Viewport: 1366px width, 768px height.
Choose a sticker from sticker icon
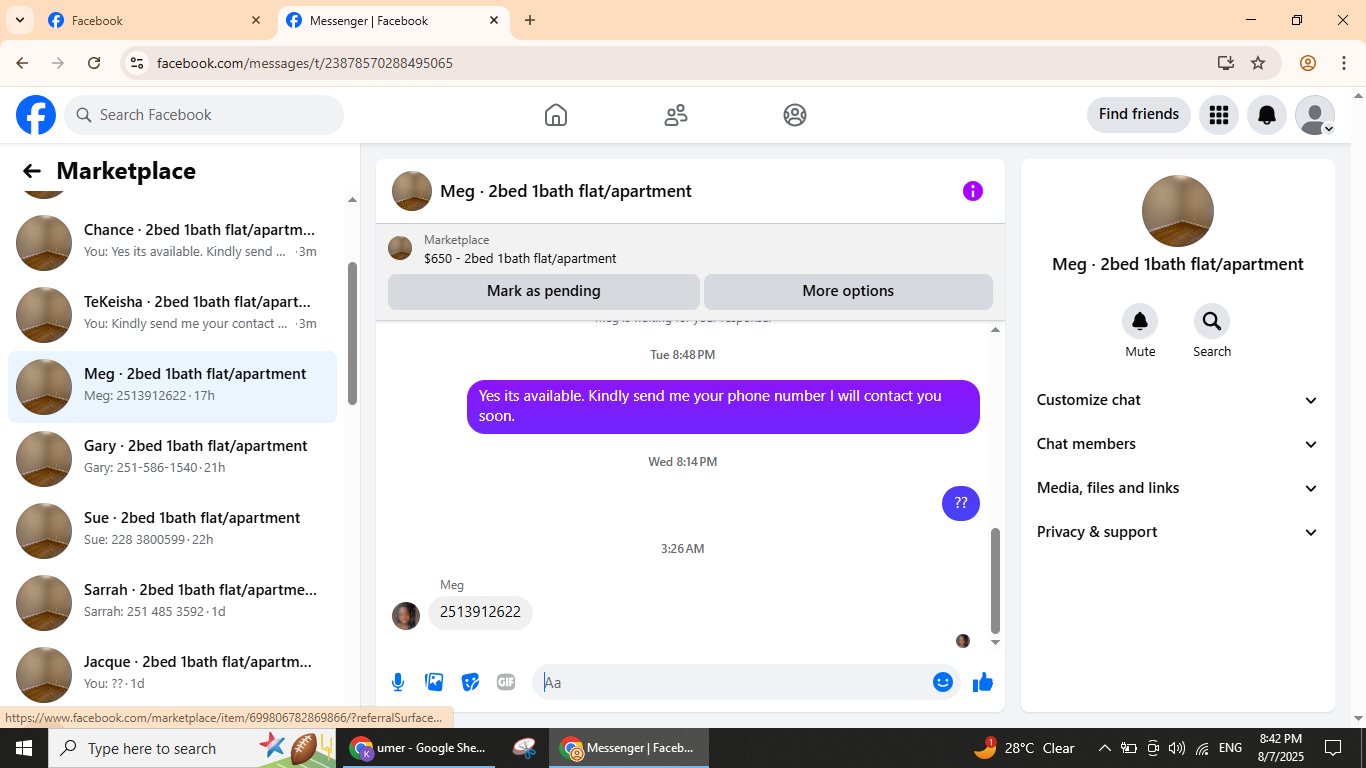[470, 682]
